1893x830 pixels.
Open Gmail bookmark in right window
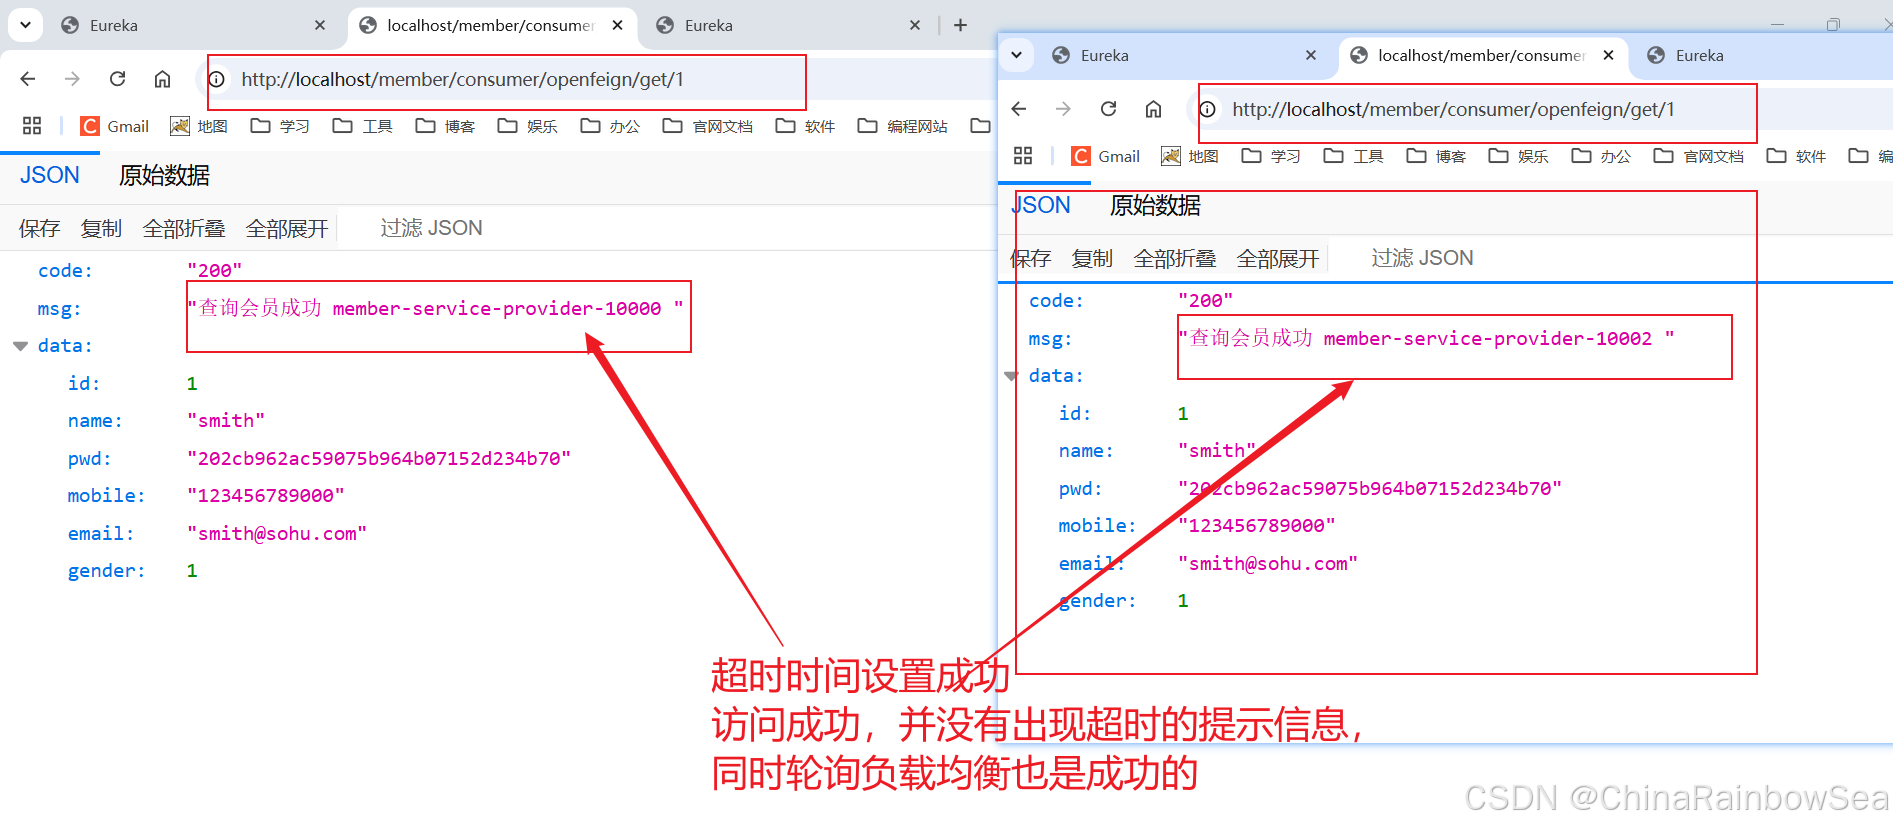(x=1106, y=156)
